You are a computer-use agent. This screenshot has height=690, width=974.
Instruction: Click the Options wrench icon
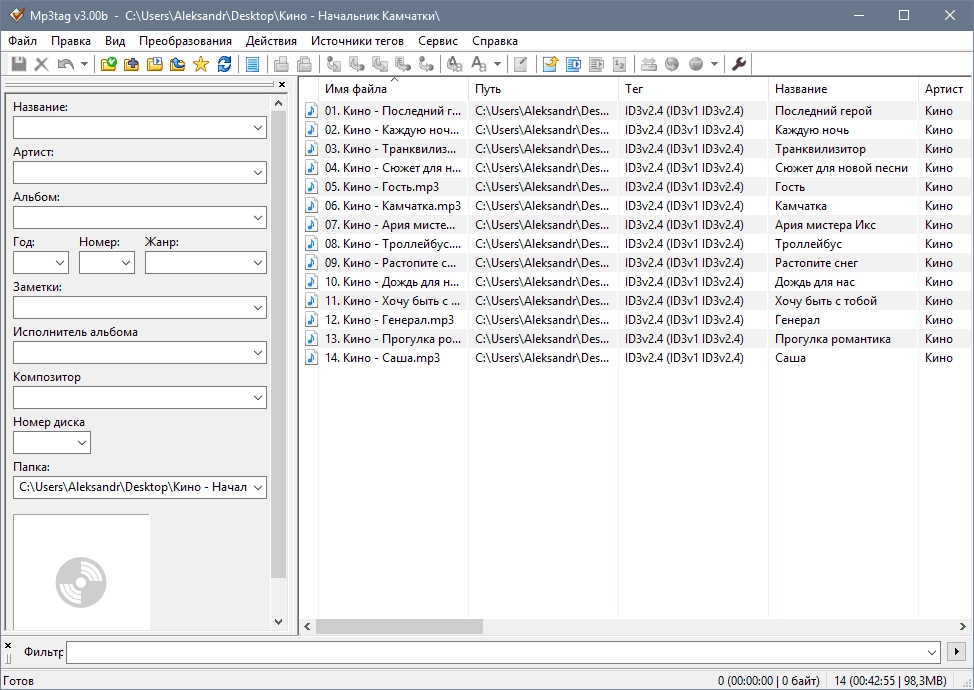click(x=739, y=64)
